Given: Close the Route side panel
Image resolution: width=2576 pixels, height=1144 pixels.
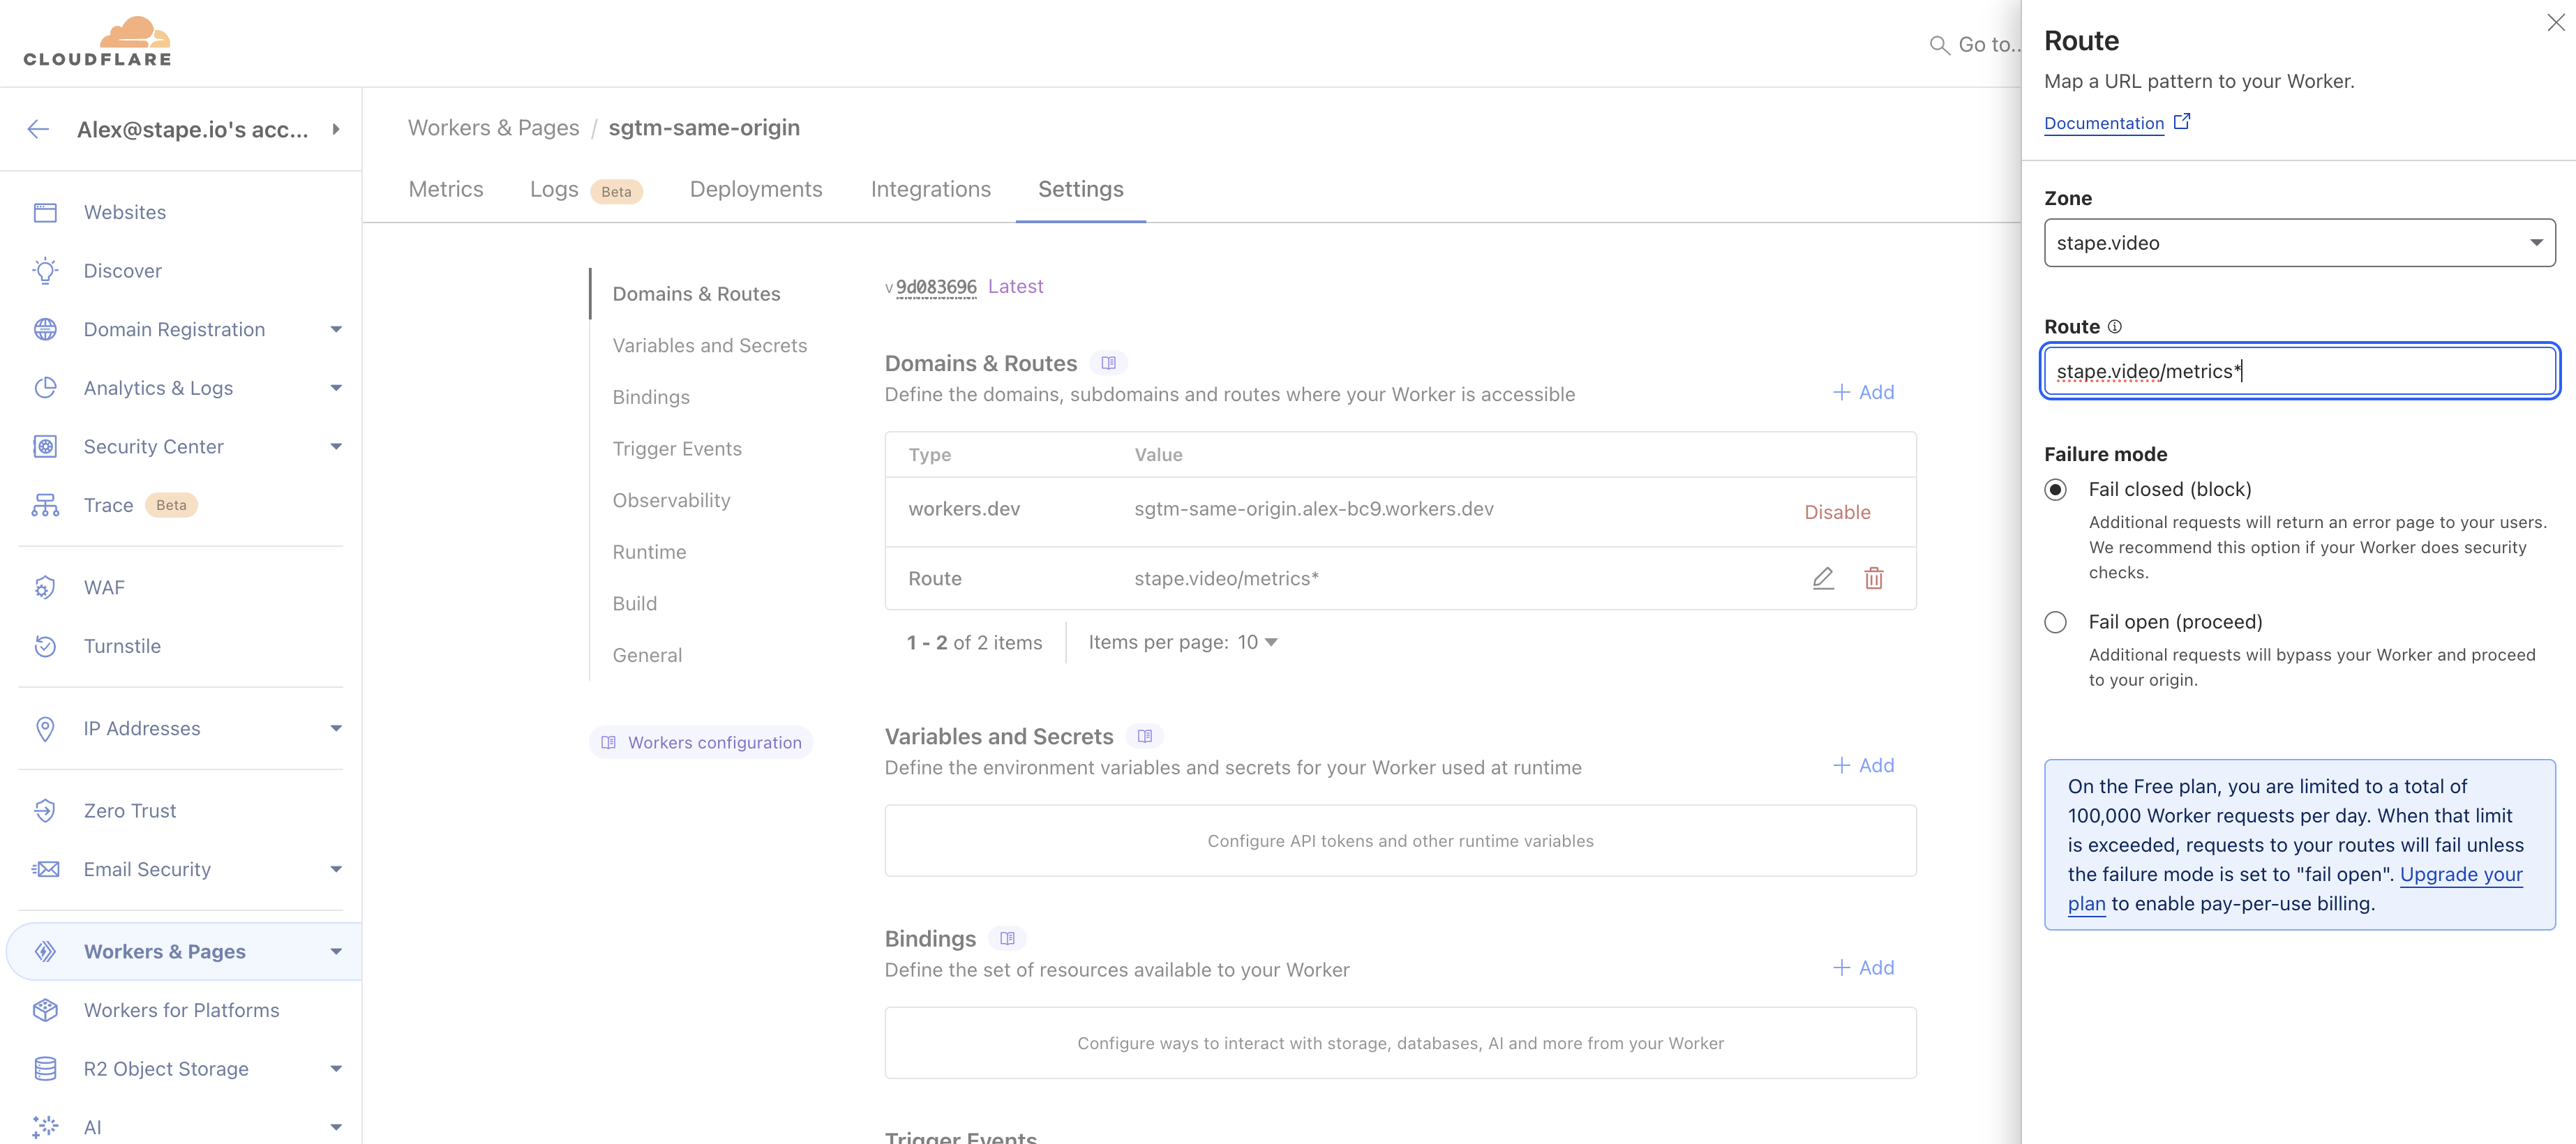Looking at the screenshot, I should [x=2555, y=22].
